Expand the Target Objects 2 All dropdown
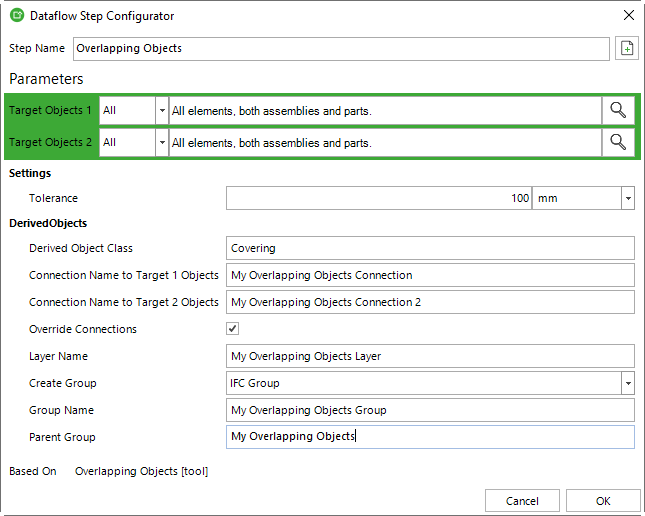 [162, 142]
